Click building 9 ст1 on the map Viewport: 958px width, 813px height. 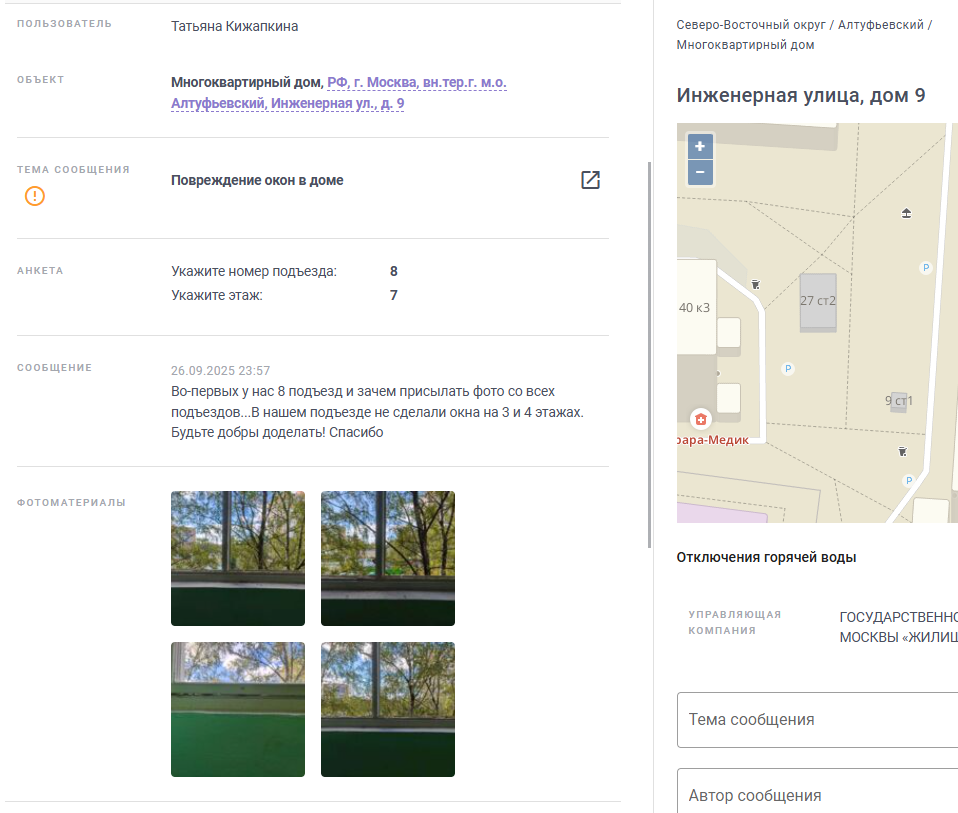899,401
